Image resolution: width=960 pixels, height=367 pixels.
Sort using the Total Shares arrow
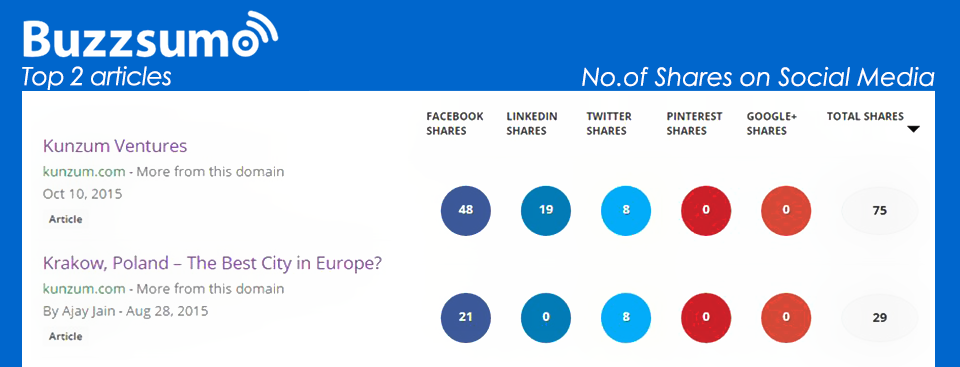pos(913,129)
